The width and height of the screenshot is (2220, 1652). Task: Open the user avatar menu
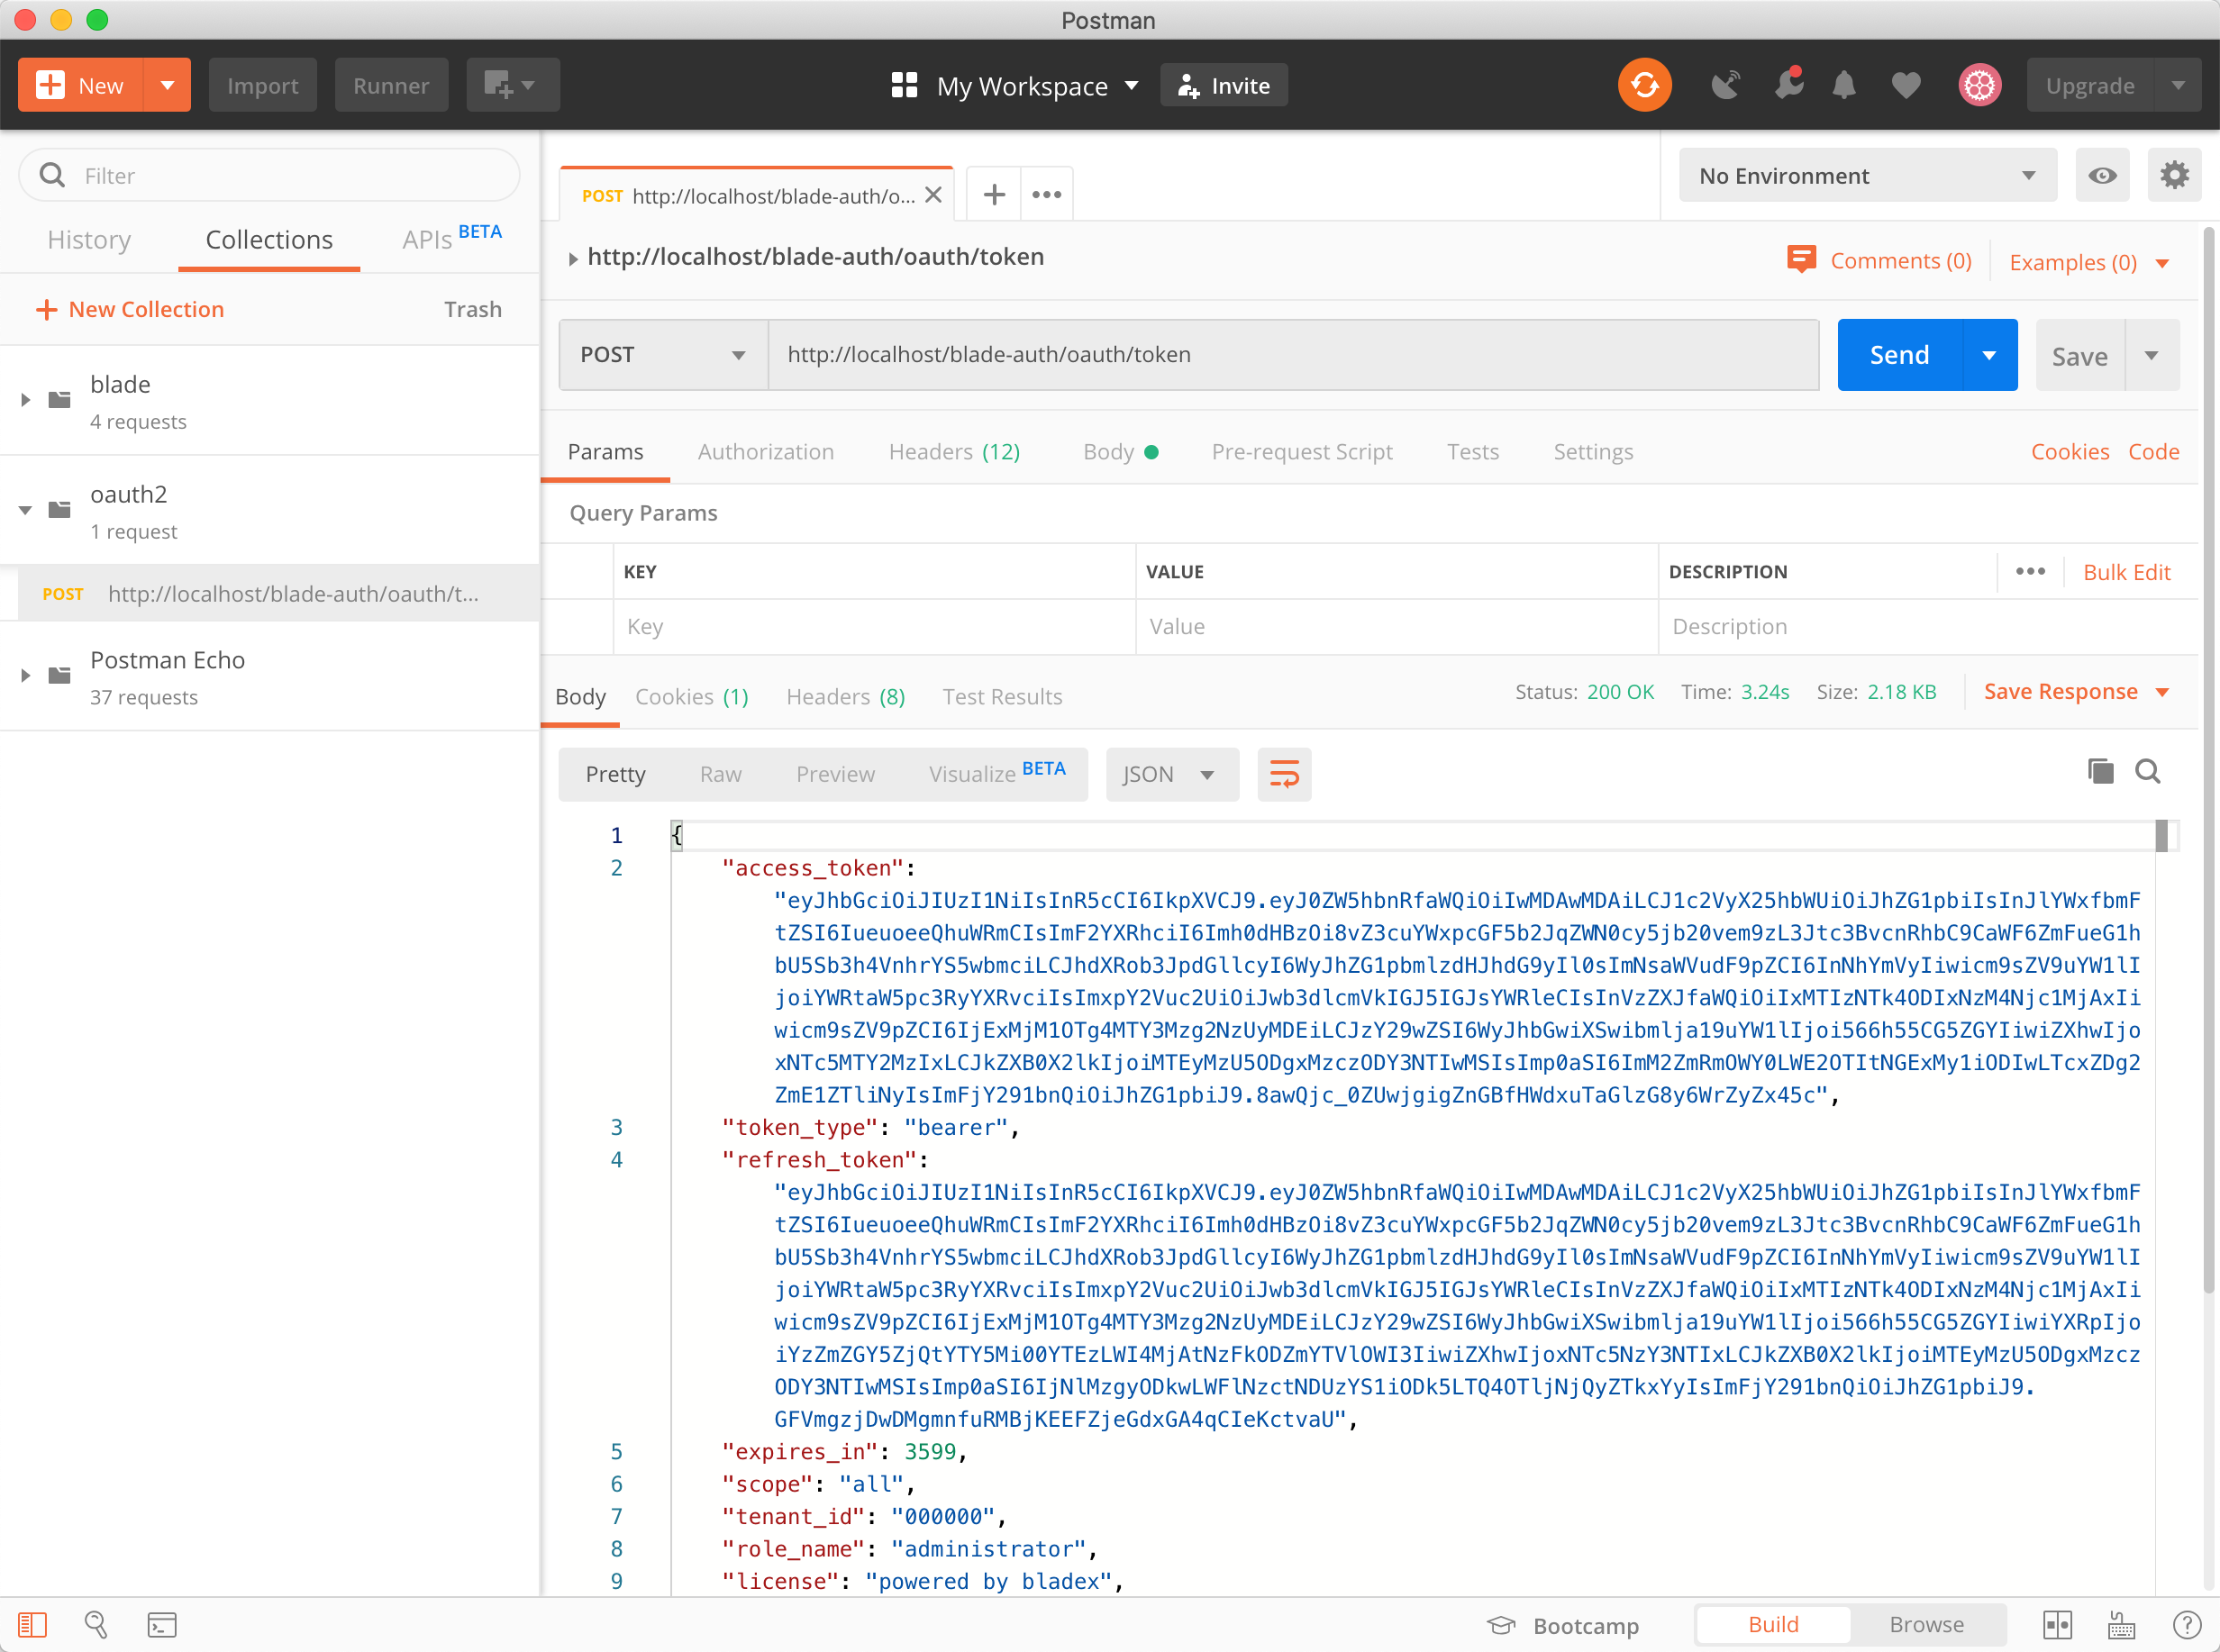pyautogui.click(x=1979, y=85)
